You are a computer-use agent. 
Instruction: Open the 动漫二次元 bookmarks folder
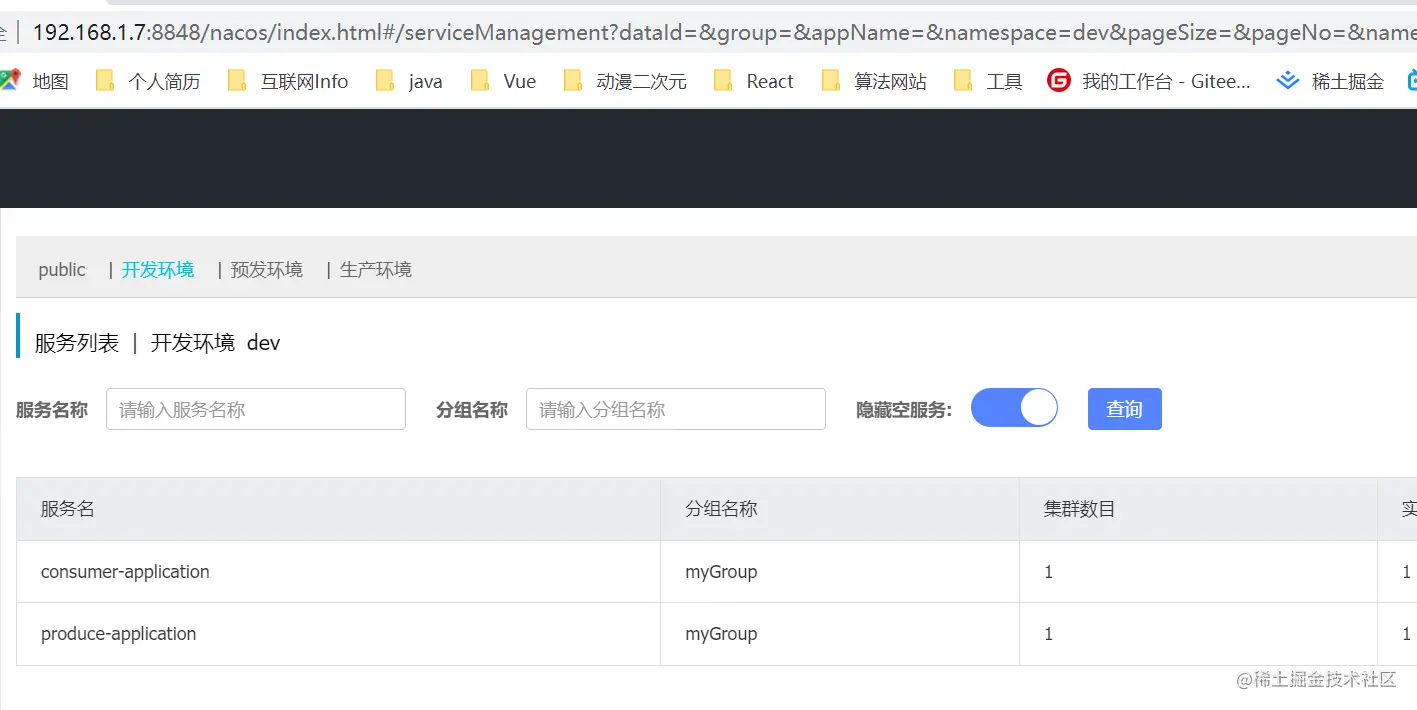(572, 81)
